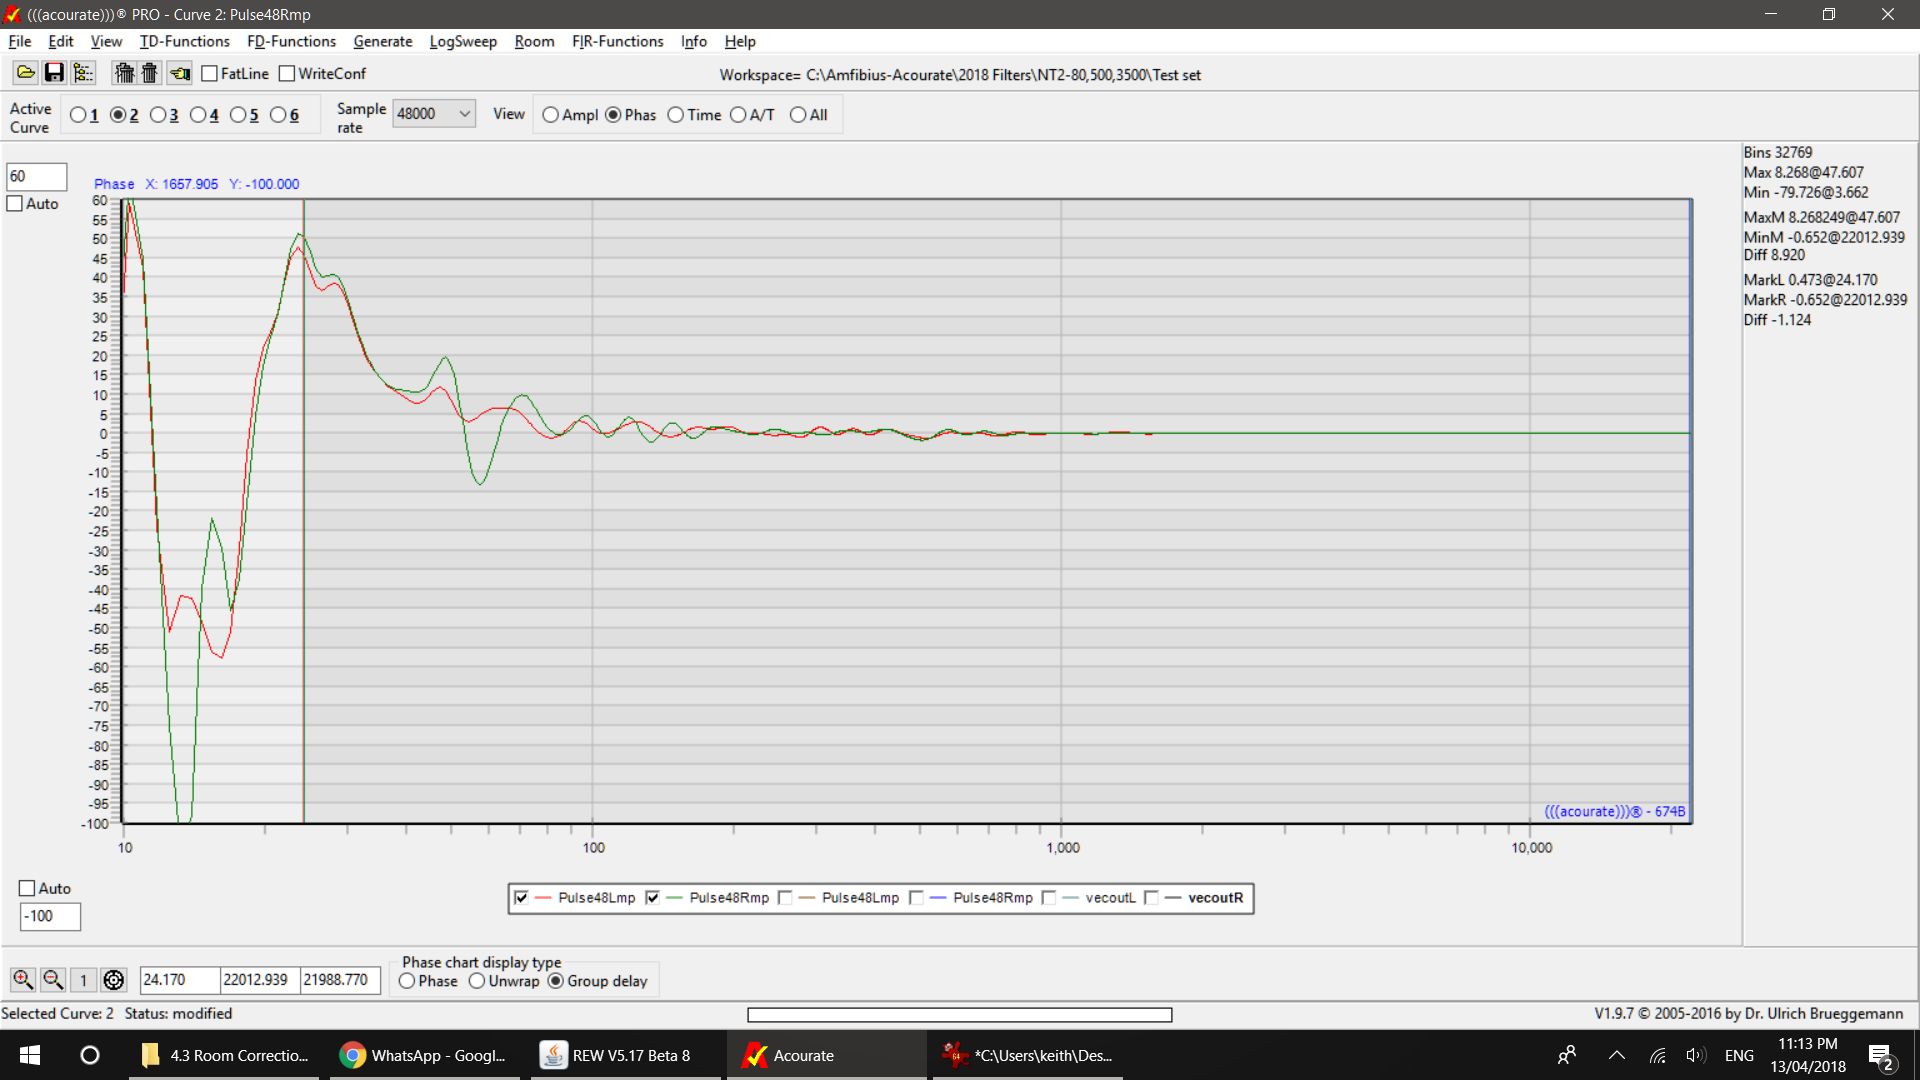Click the marker difference field 21988.770
This screenshot has height=1080, width=1920.
coord(340,980)
